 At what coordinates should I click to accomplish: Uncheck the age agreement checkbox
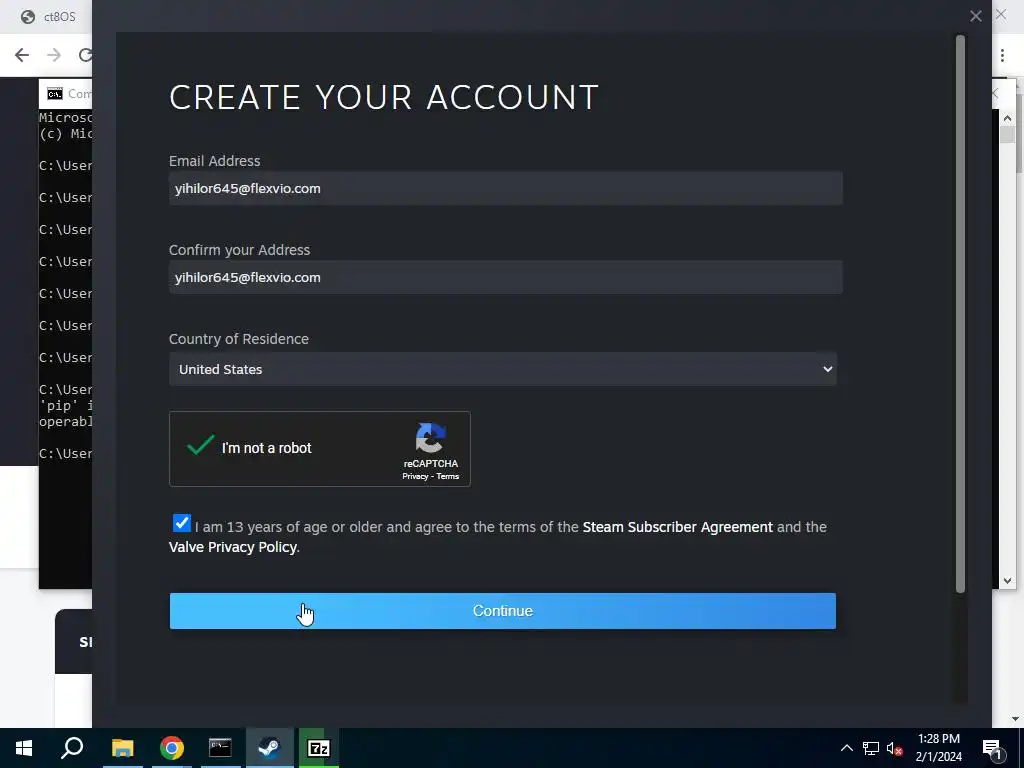pyautogui.click(x=182, y=523)
